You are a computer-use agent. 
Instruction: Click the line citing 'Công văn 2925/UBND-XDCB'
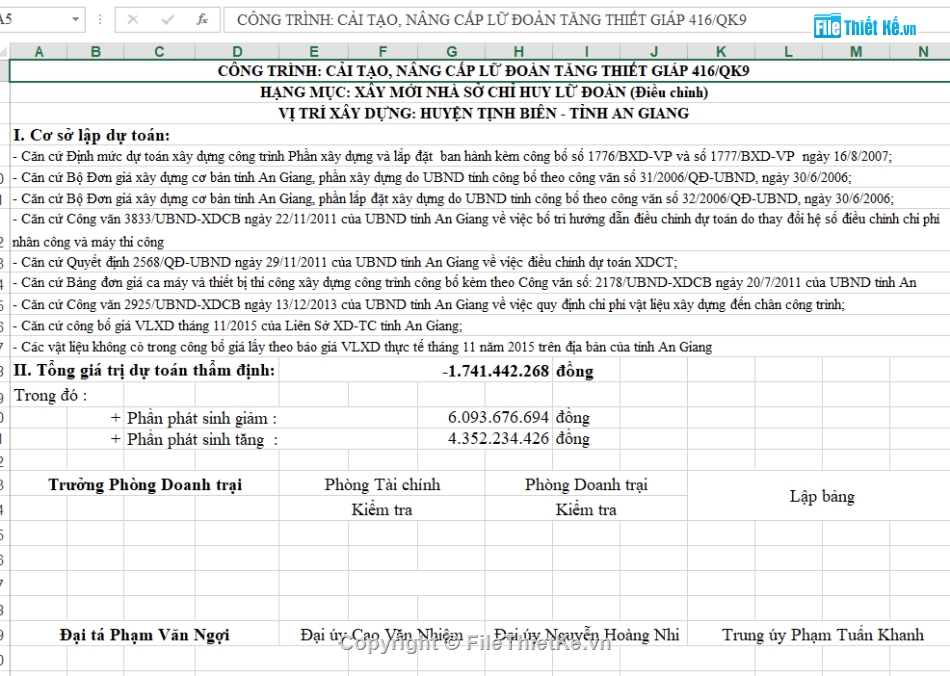tap(428, 304)
